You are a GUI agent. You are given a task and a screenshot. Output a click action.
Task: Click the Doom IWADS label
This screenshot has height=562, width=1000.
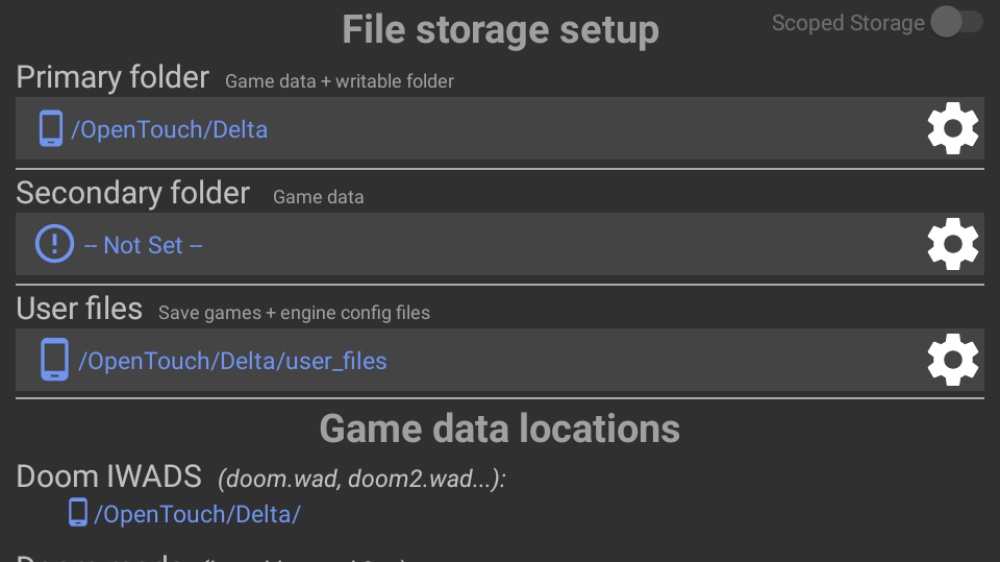pos(108,477)
